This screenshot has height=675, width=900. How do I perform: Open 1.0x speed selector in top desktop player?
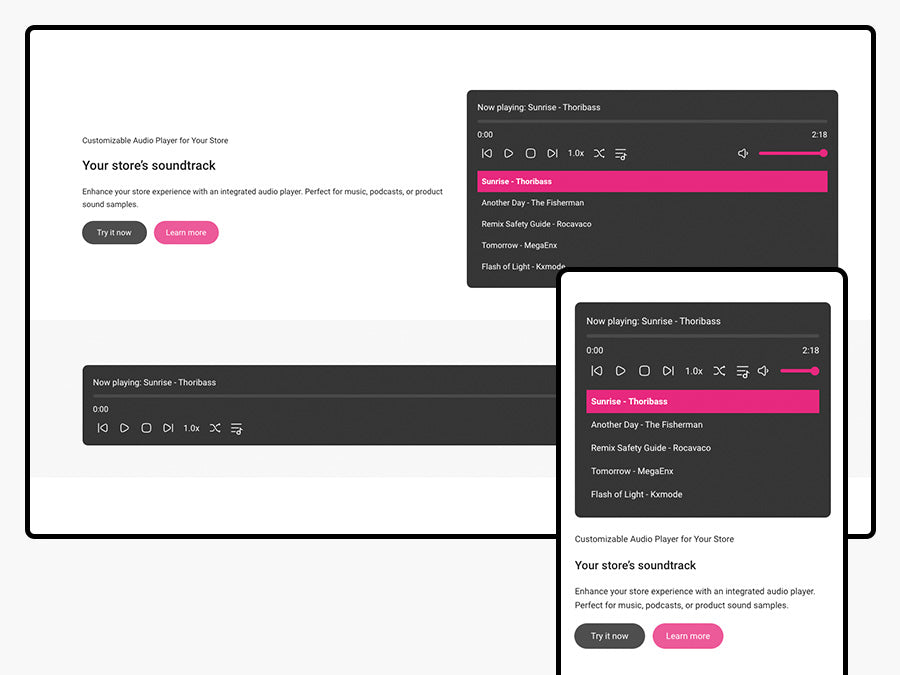576,153
